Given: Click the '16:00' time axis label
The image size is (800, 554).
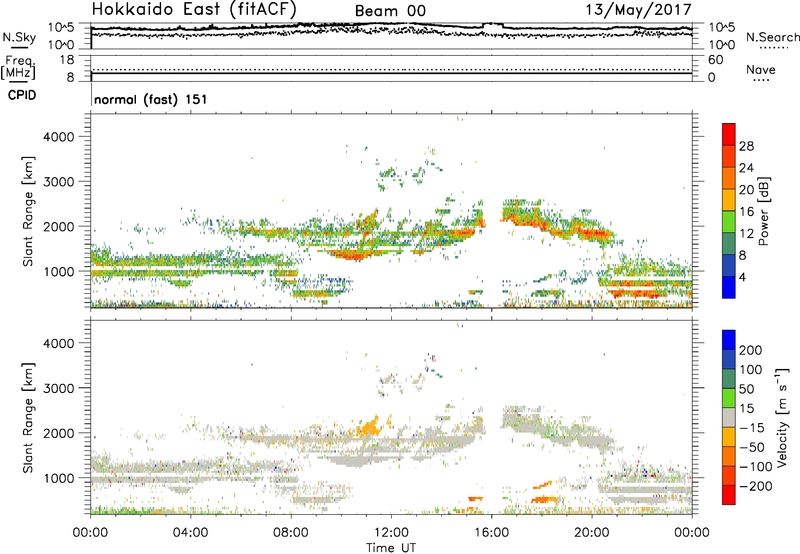Looking at the screenshot, I should (x=491, y=533).
